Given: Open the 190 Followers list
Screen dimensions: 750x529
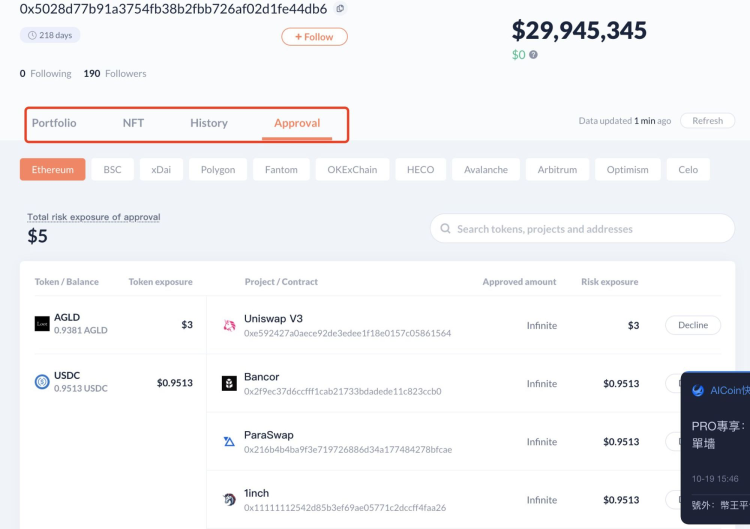Looking at the screenshot, I should coord(115,73).
